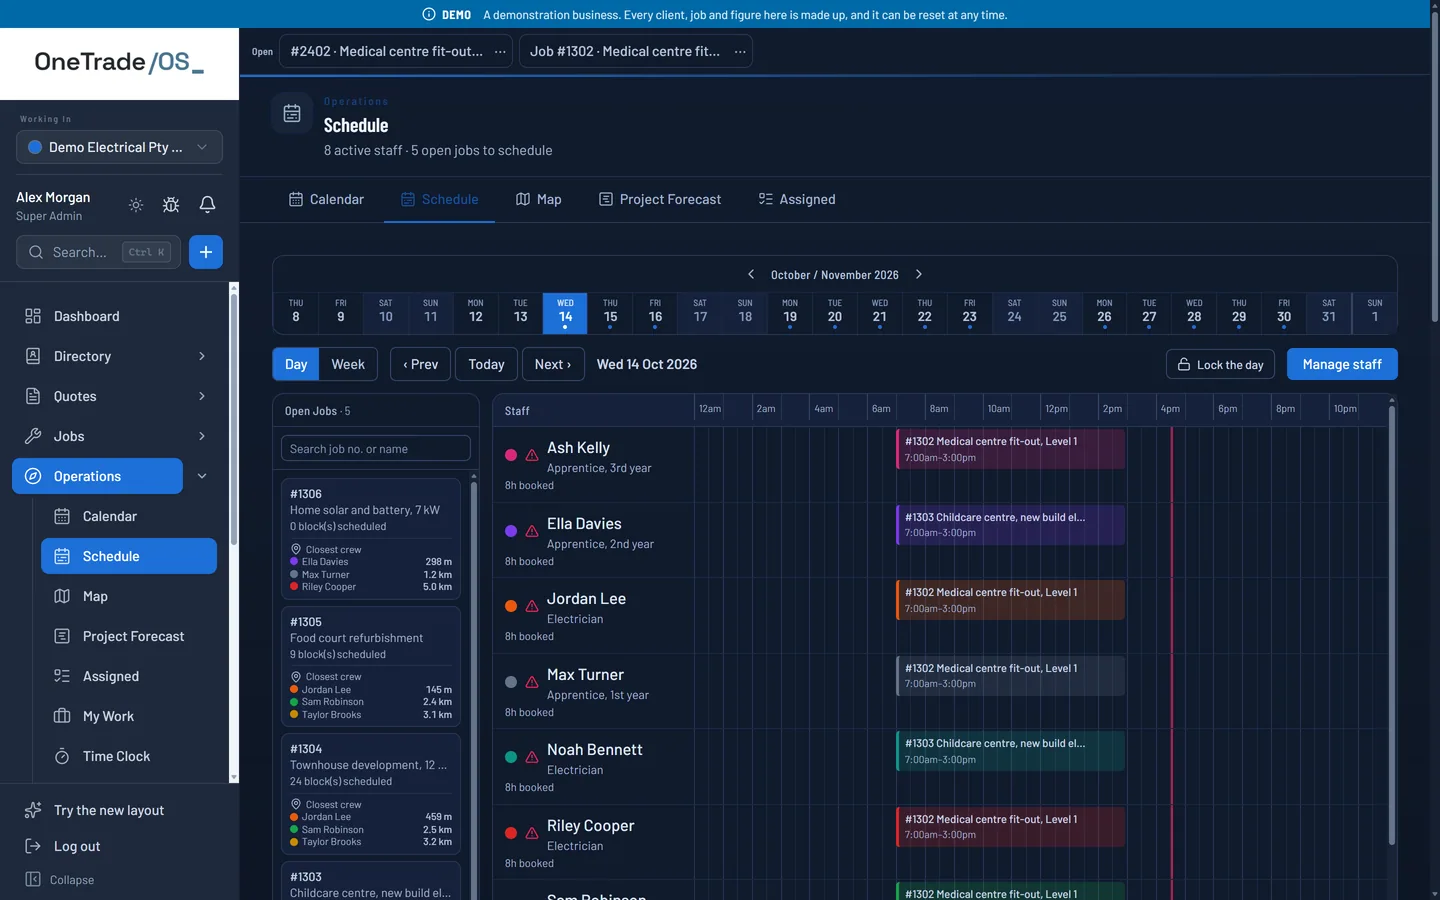
Task: Go to next month arrow in date strip
Action: pos(919,274)
